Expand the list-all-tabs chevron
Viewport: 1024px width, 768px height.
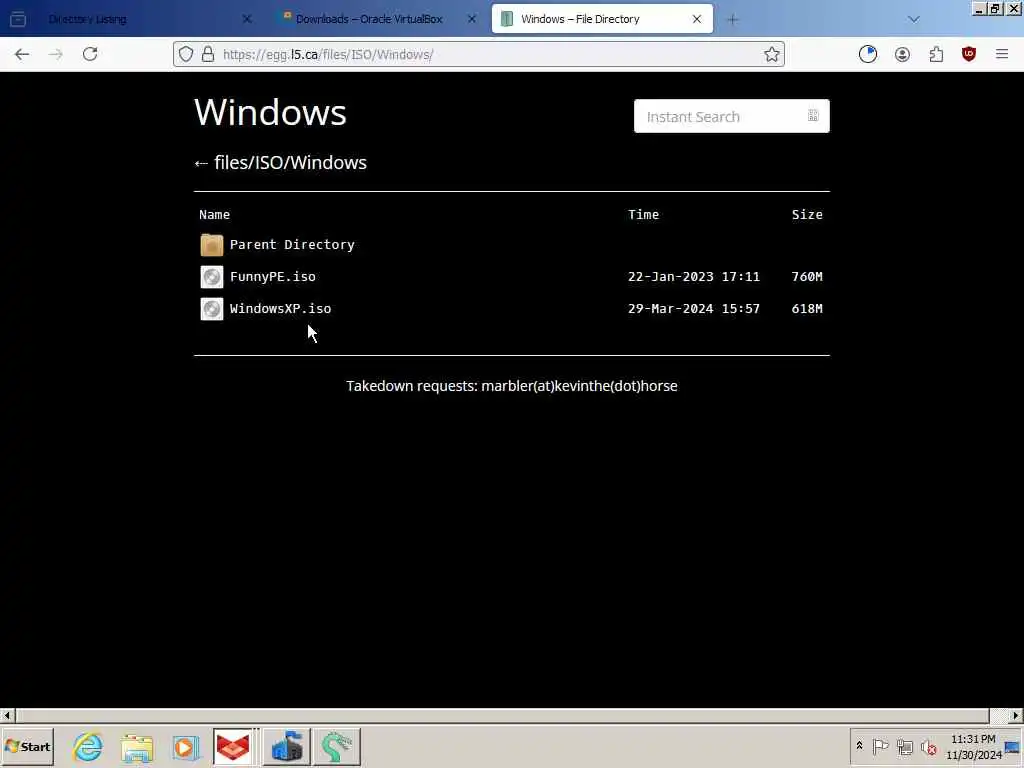(914, 19)
